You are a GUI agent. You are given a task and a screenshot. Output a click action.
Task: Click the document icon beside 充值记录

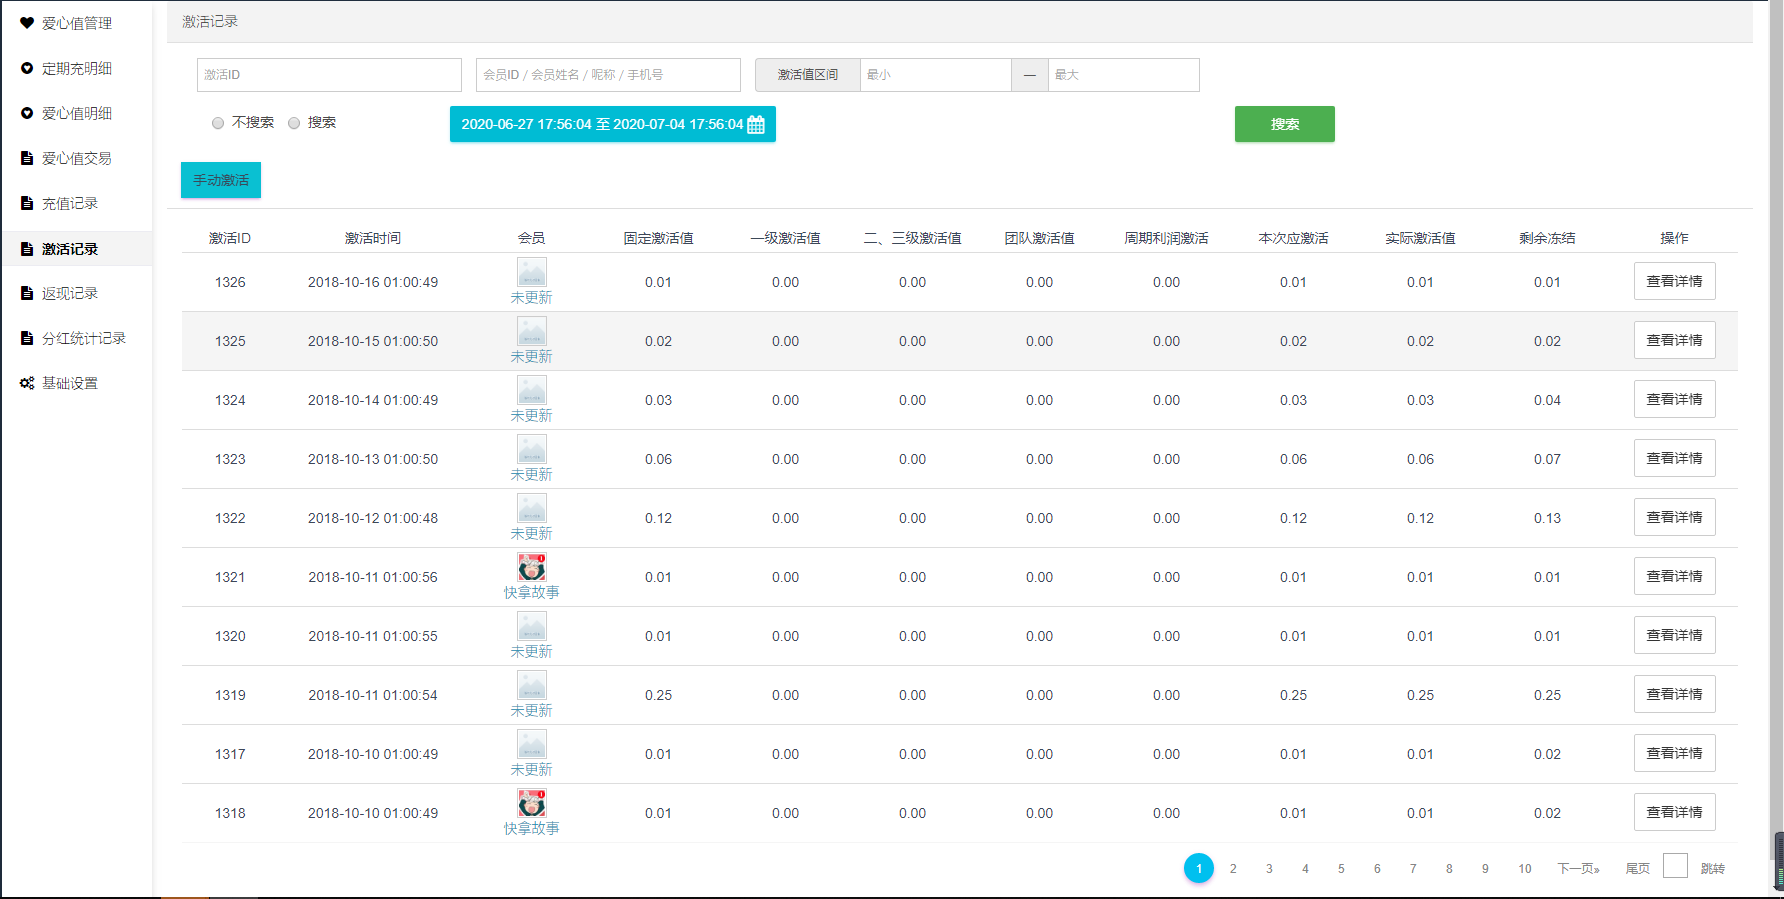point(27,203)
